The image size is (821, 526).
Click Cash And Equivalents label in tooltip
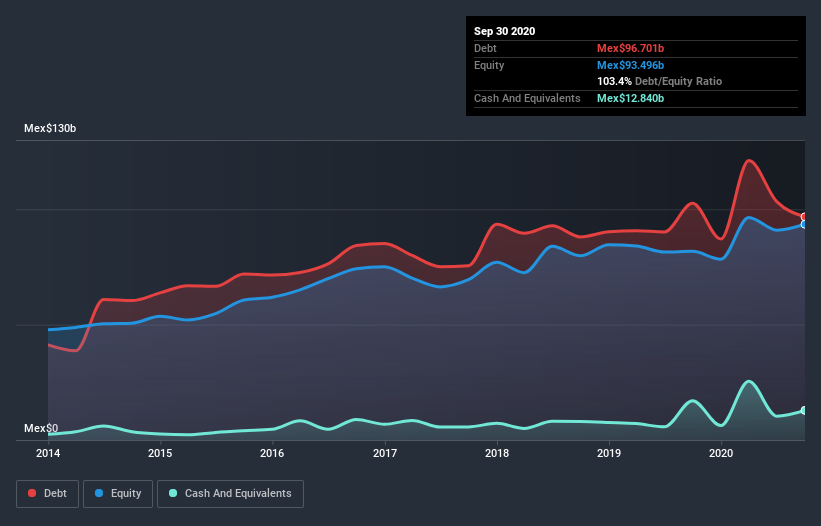tap(527, 98)
